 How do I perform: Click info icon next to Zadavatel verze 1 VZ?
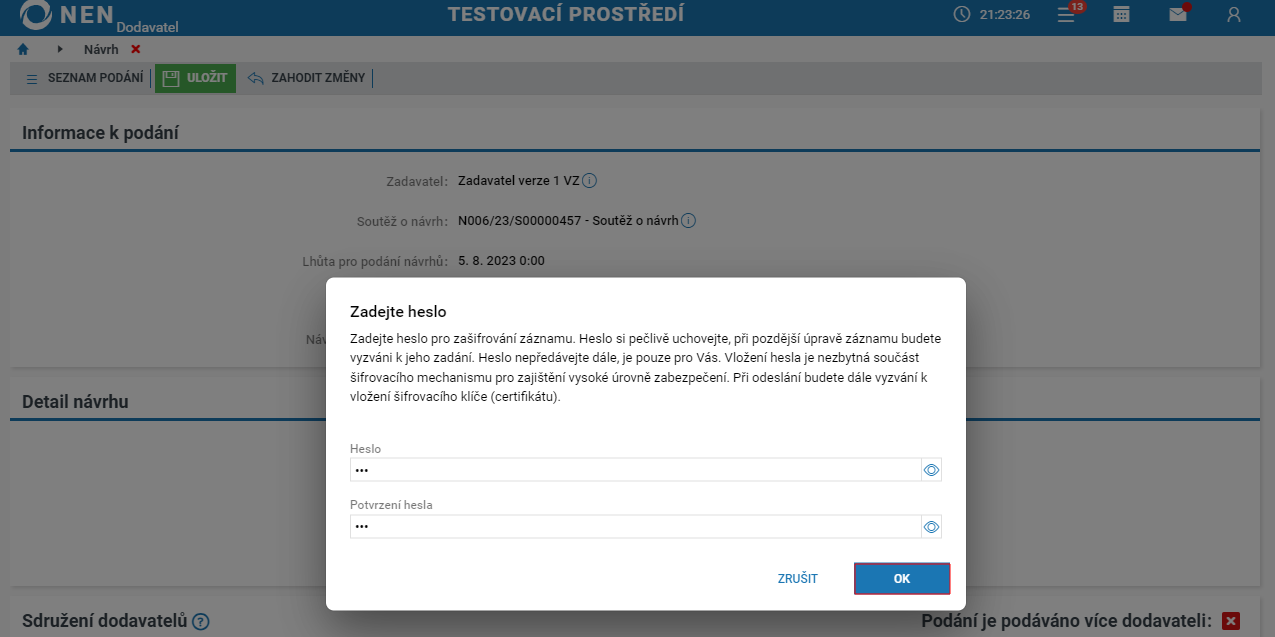(590, 181)
